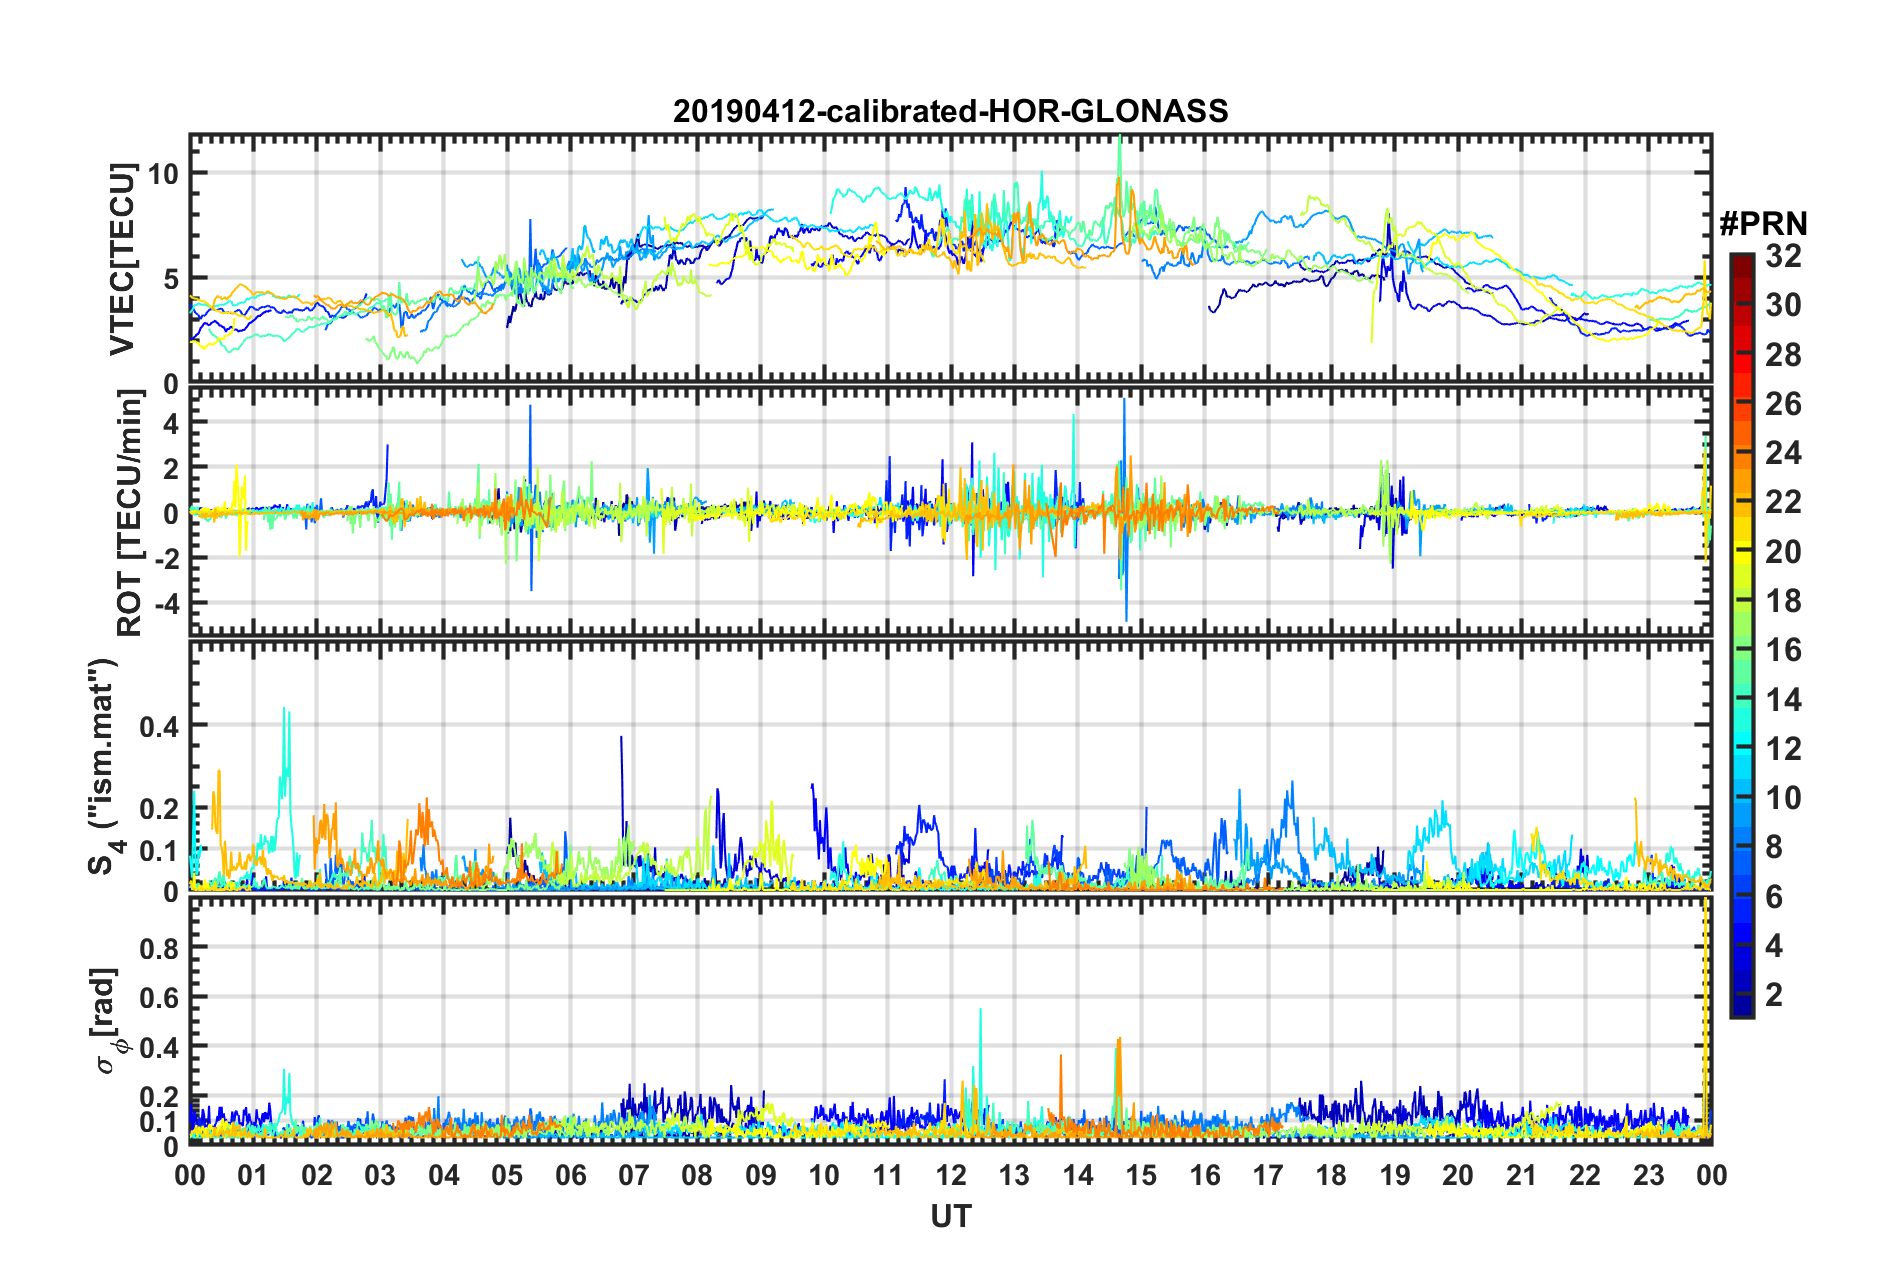Select the VTEC[TECU] y-axis label
The height and width of the screenshot is (1272, 1902).
tap(122, 260)
